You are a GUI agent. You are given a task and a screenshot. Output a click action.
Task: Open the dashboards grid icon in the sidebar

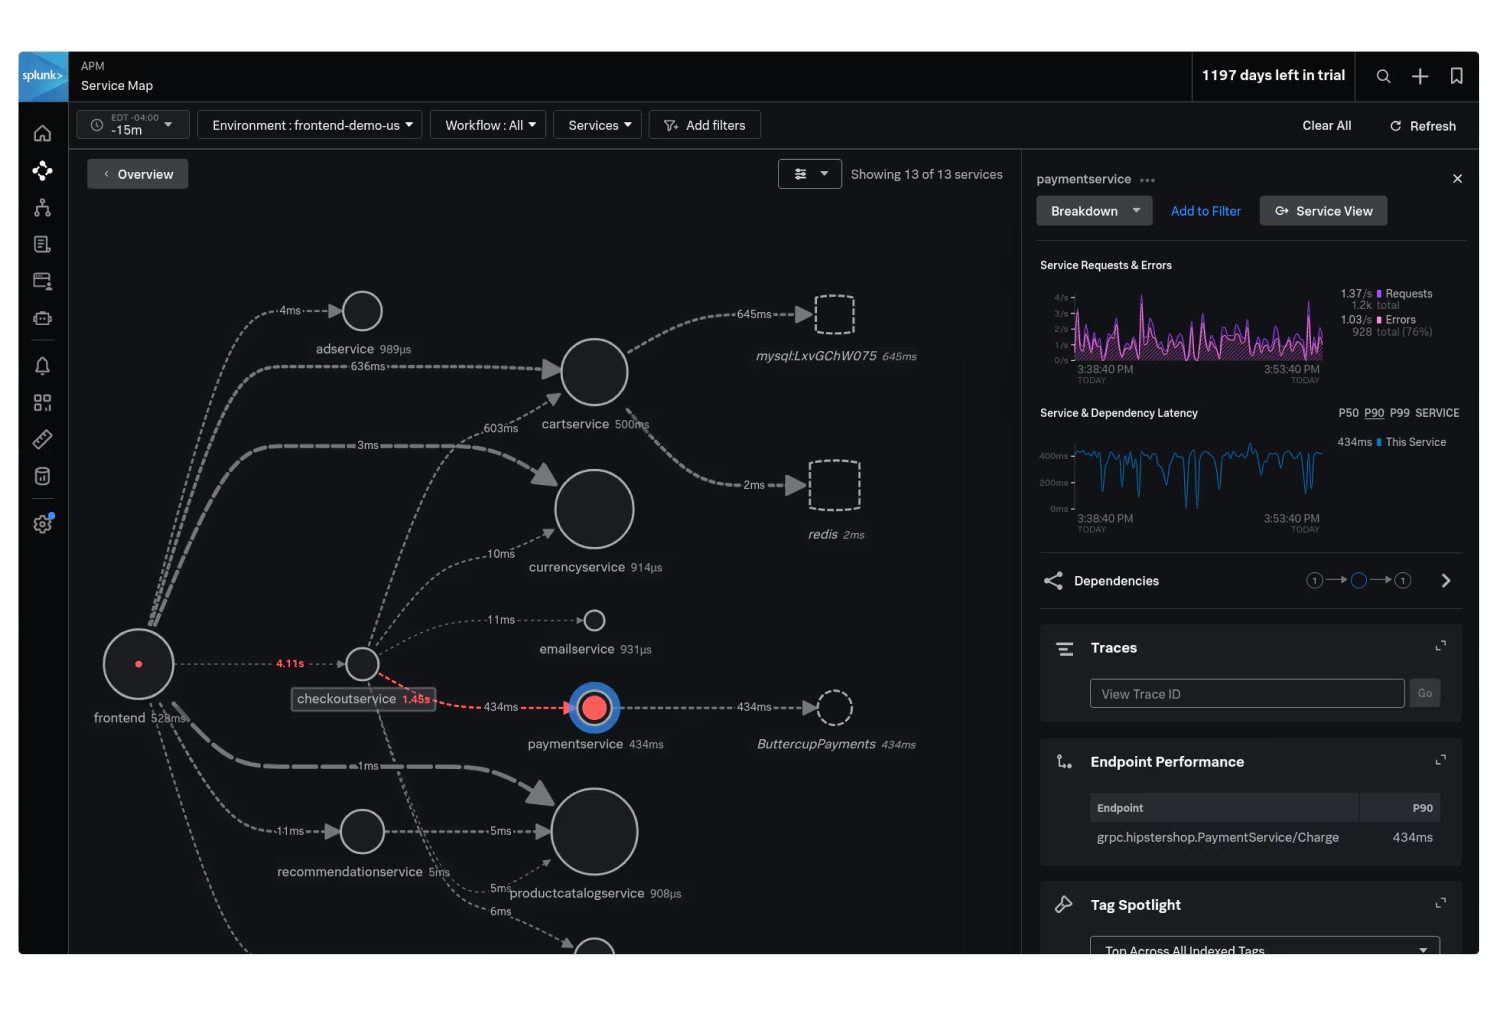(x=42, y=403)
